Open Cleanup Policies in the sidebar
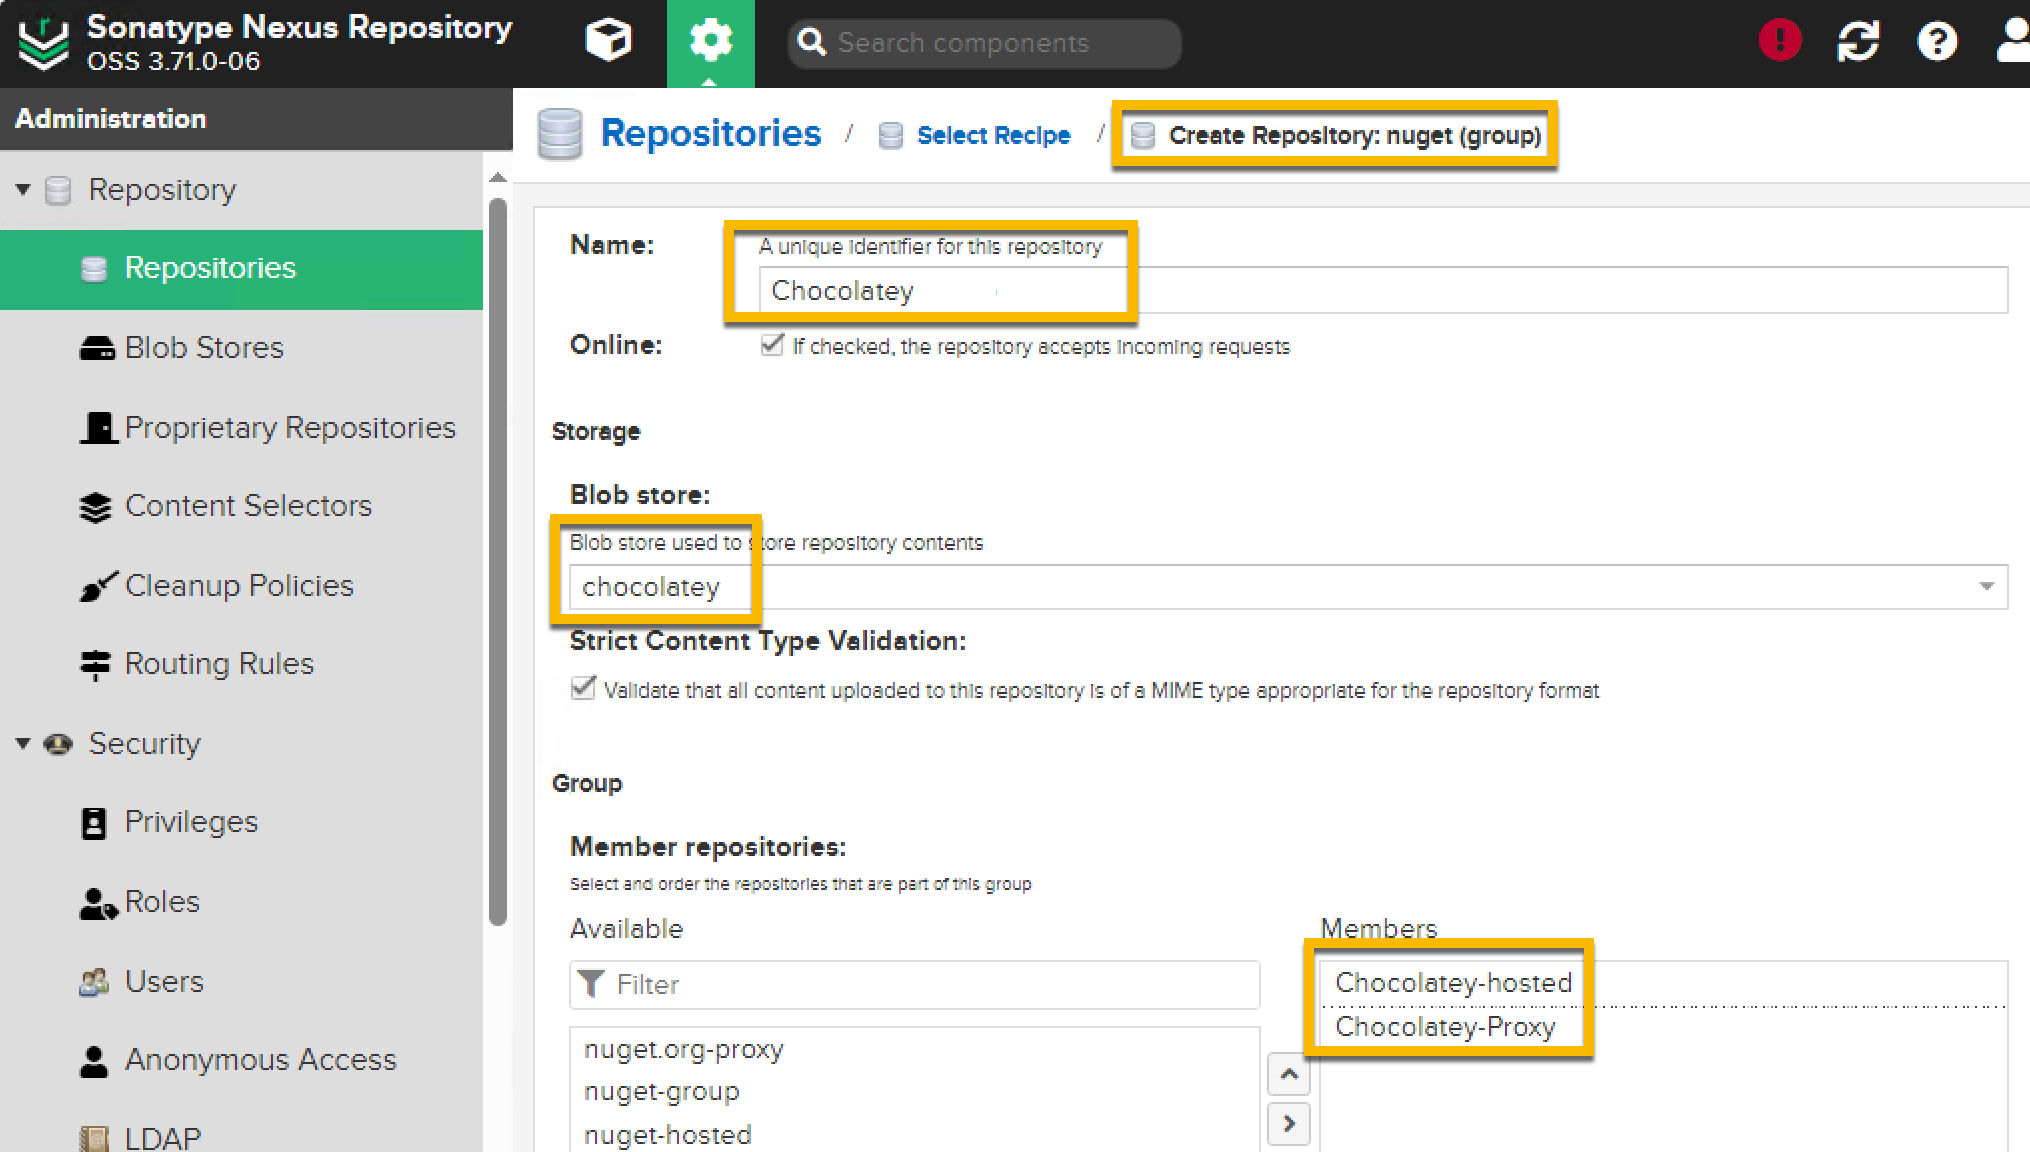Screen dimensions: 2030x1152 pyautogui.click(x=241, y=586)
